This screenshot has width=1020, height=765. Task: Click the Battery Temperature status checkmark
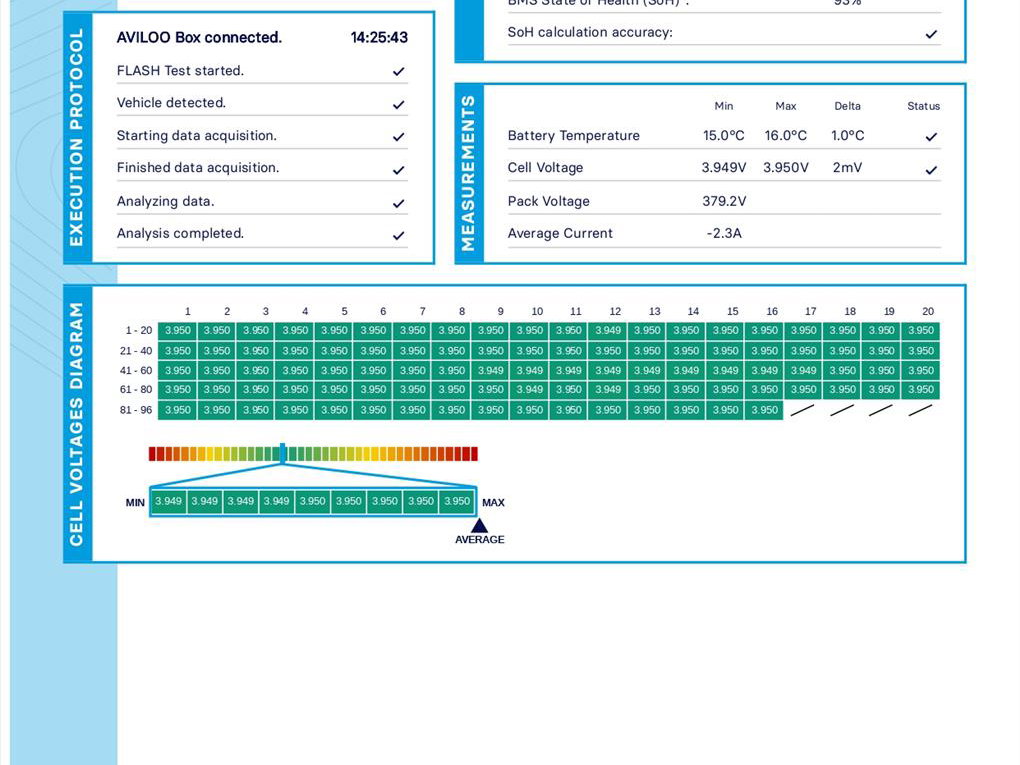click(x=931, y=137)
